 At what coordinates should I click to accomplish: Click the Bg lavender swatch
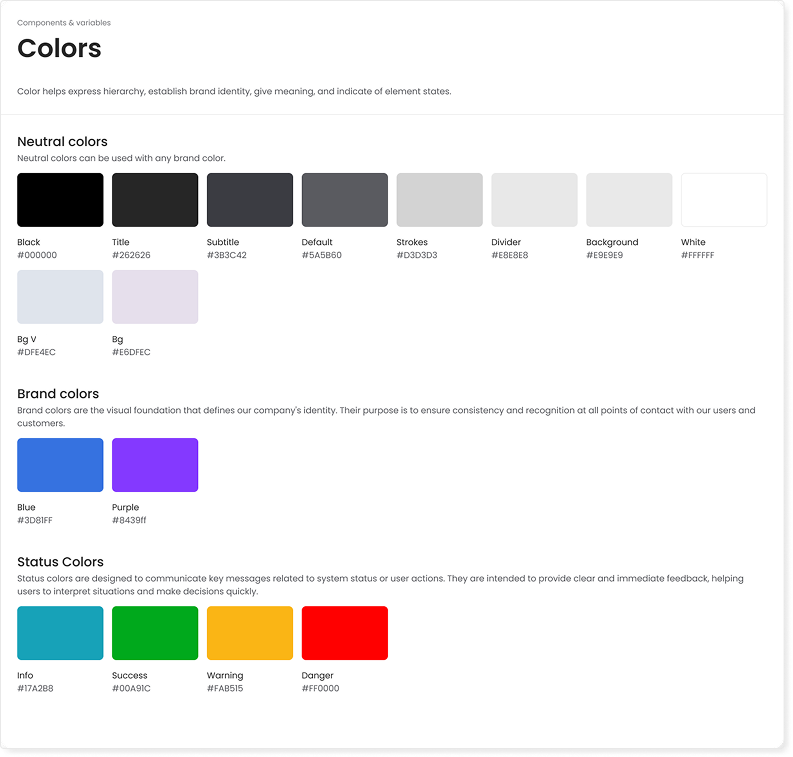[155, 297]
